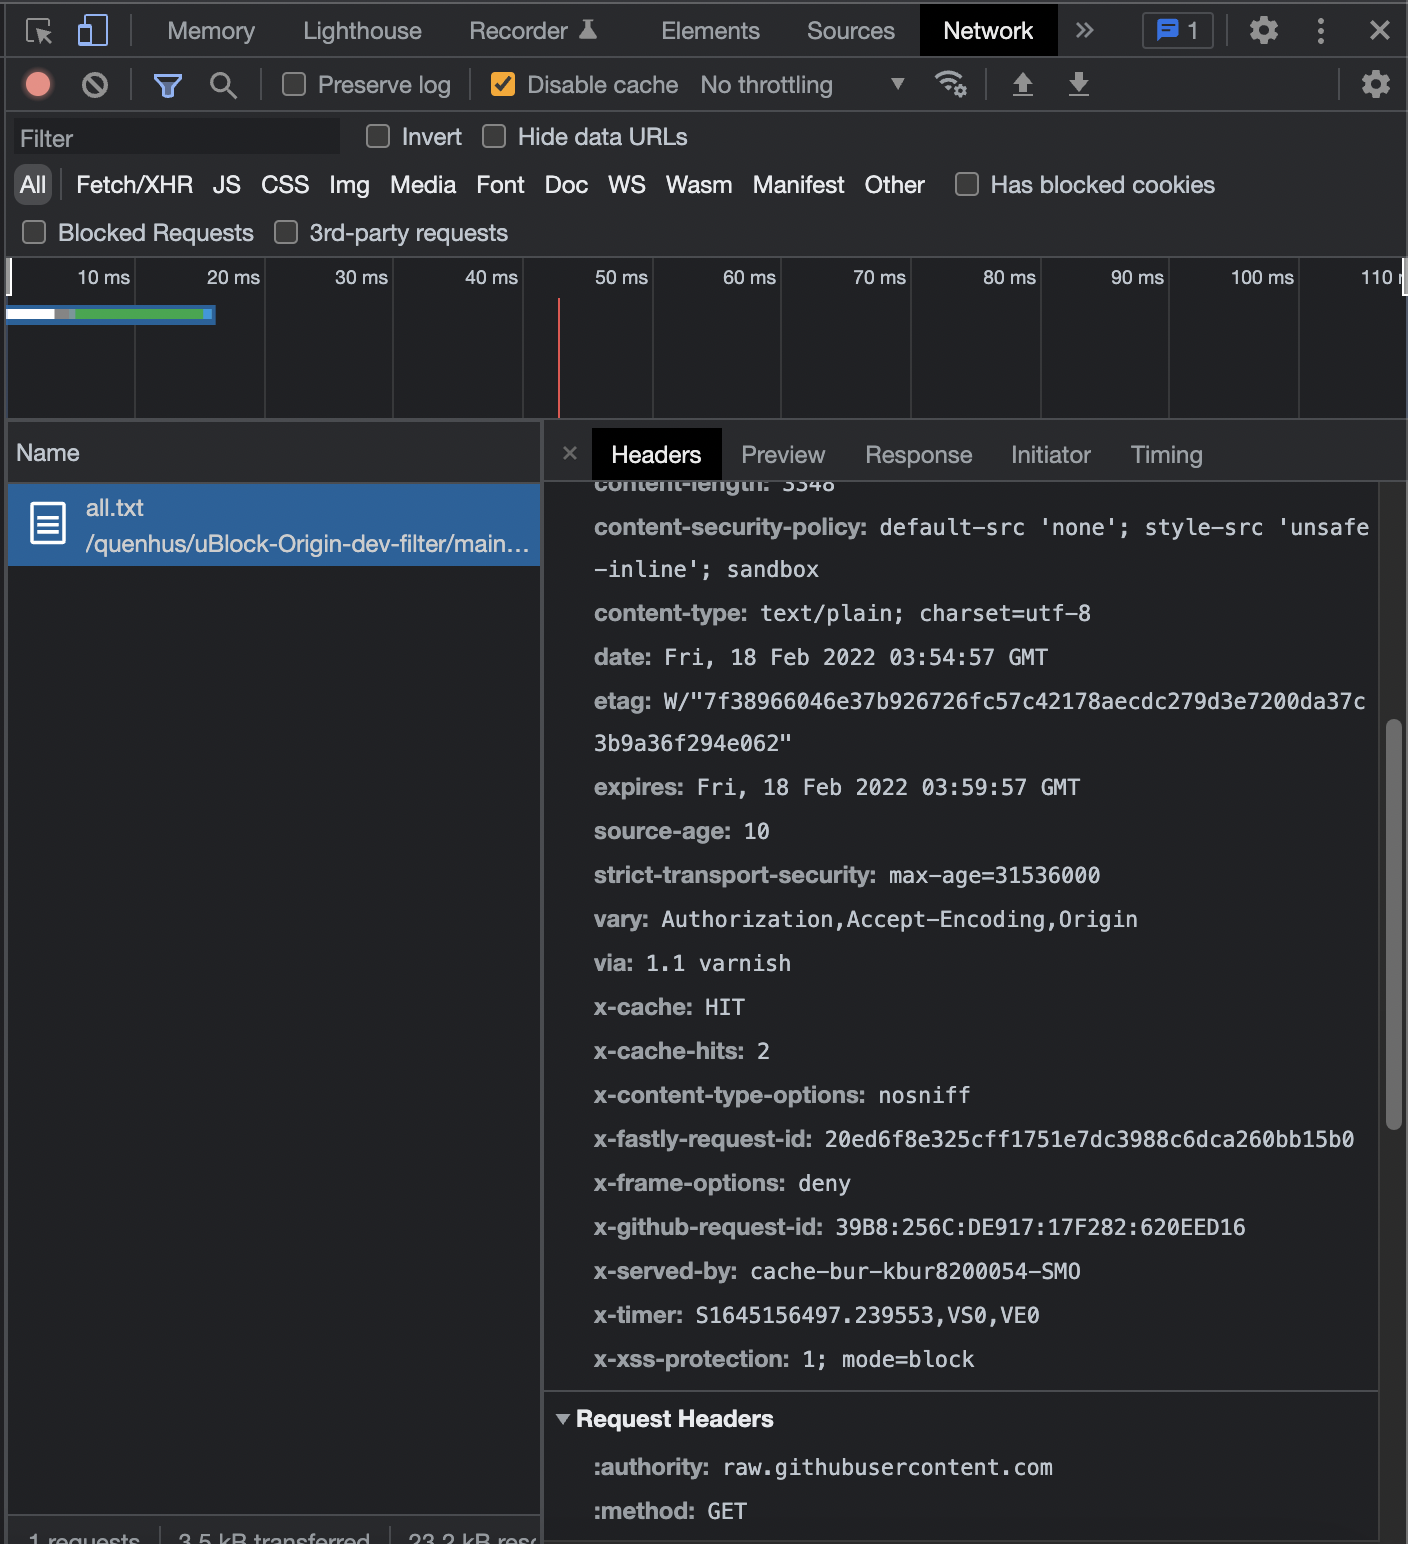This screenshot has width=1408, height=1544.
Task: Close the request details pane
Action: pos(570,453)
